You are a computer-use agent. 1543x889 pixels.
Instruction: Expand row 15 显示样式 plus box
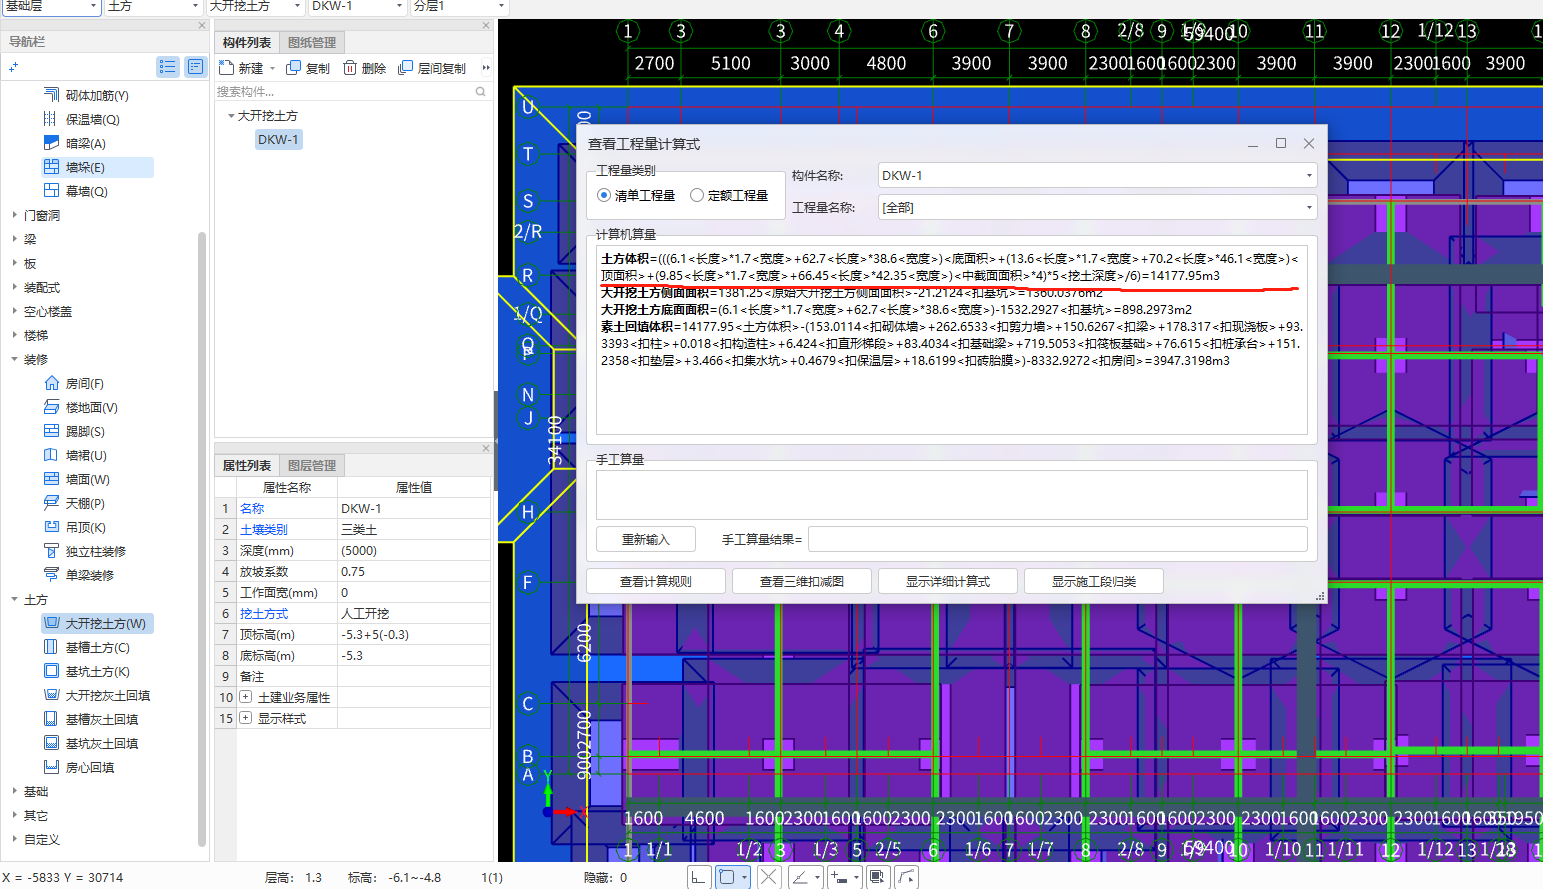click(246, 718)
